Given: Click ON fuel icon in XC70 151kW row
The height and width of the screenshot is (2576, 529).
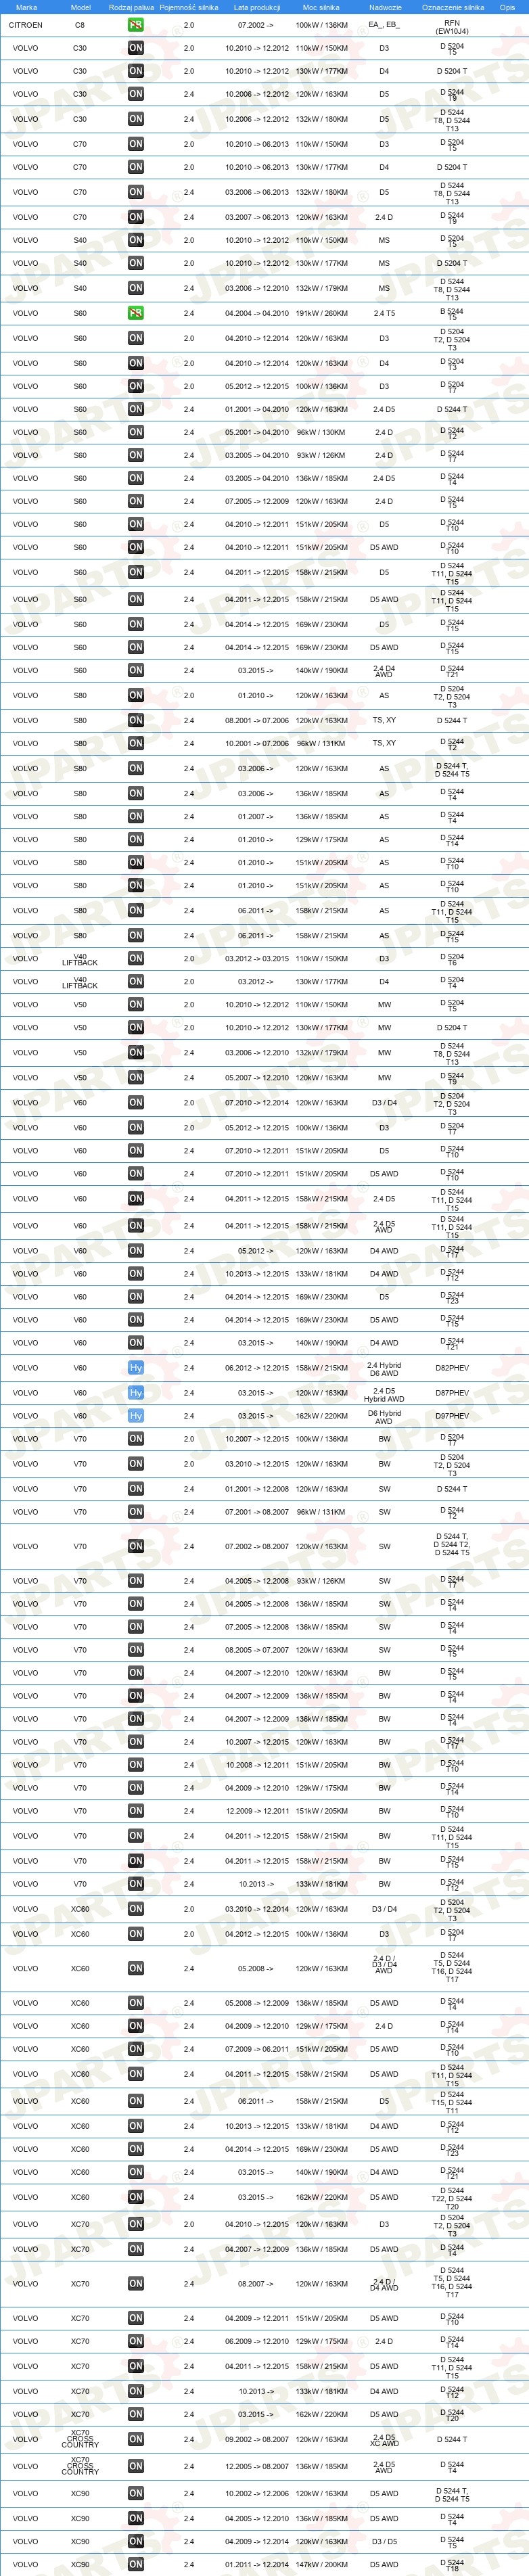Looking at the screenshot, I should point(135,2318).
